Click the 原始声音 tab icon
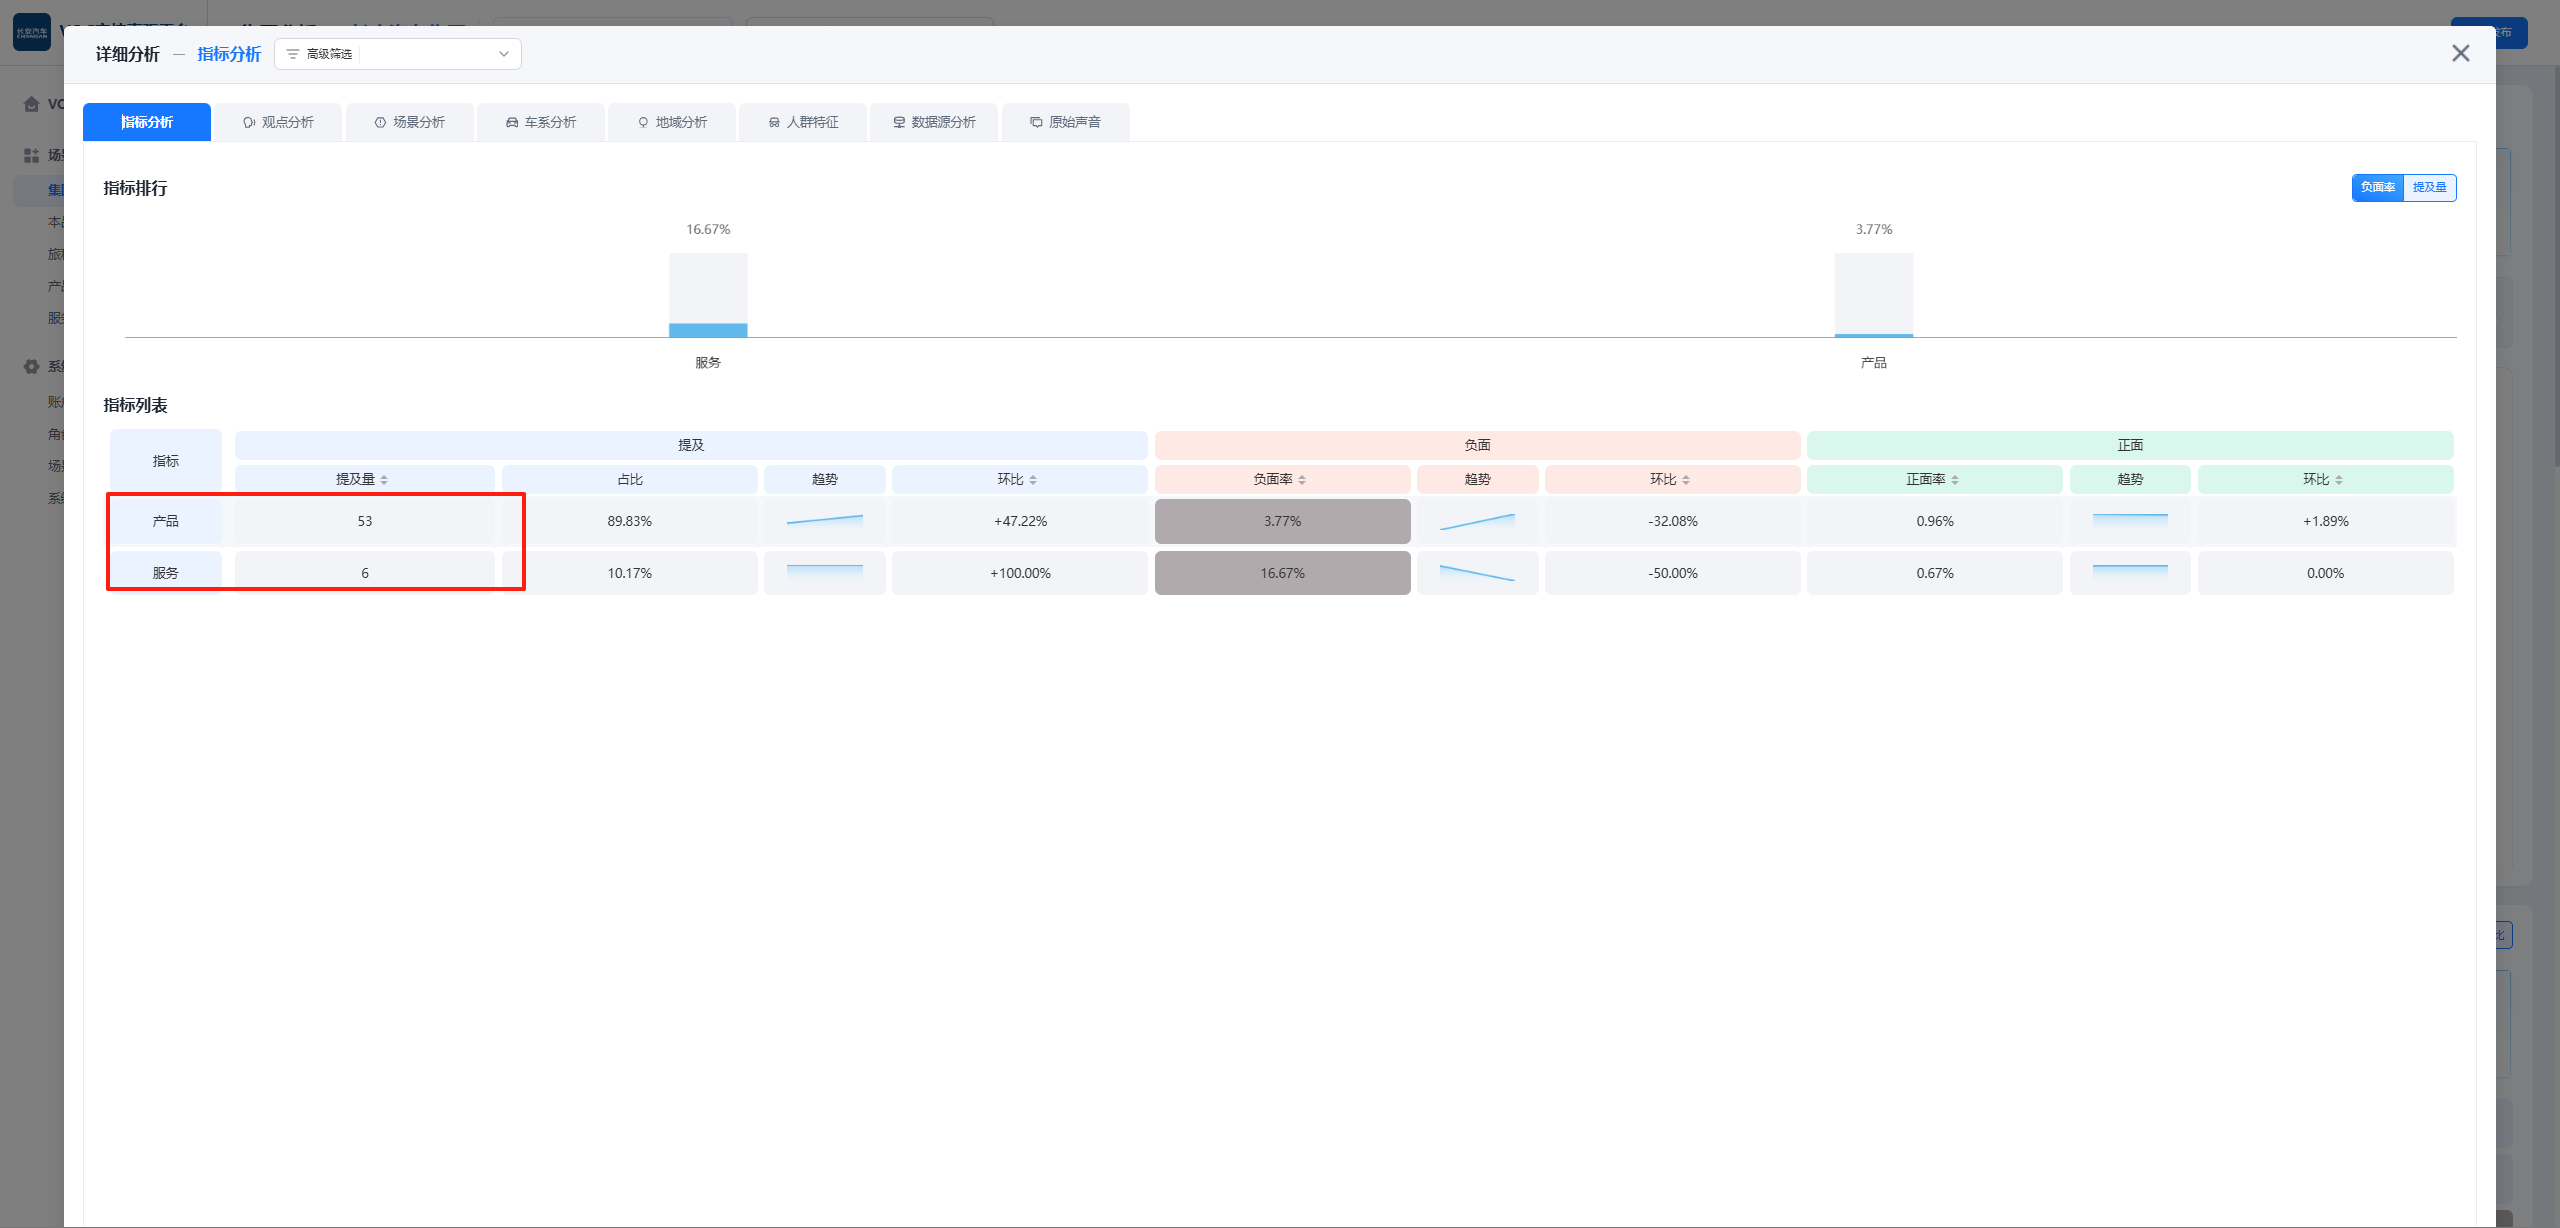 (x=1036, y=122)
